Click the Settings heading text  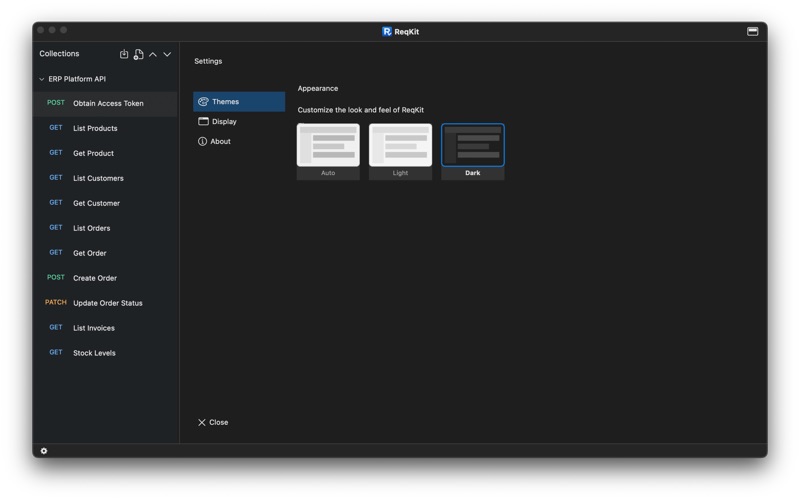[x=208, y=61]
